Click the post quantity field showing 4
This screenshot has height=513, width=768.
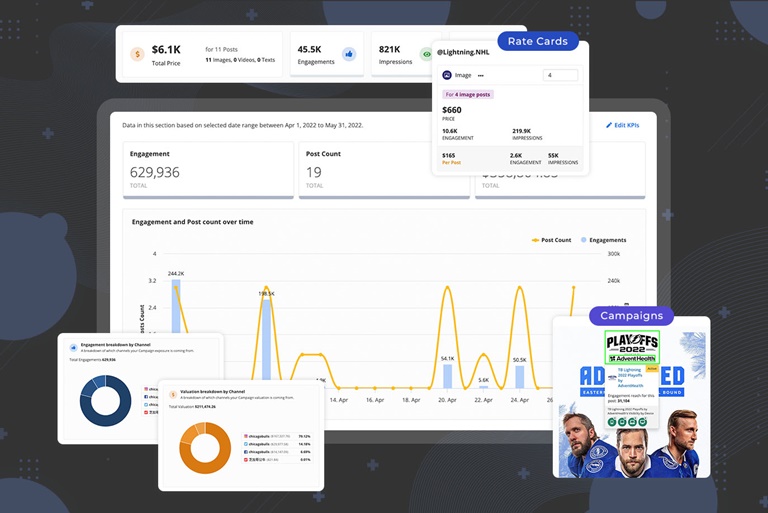(x=560, y=75)
